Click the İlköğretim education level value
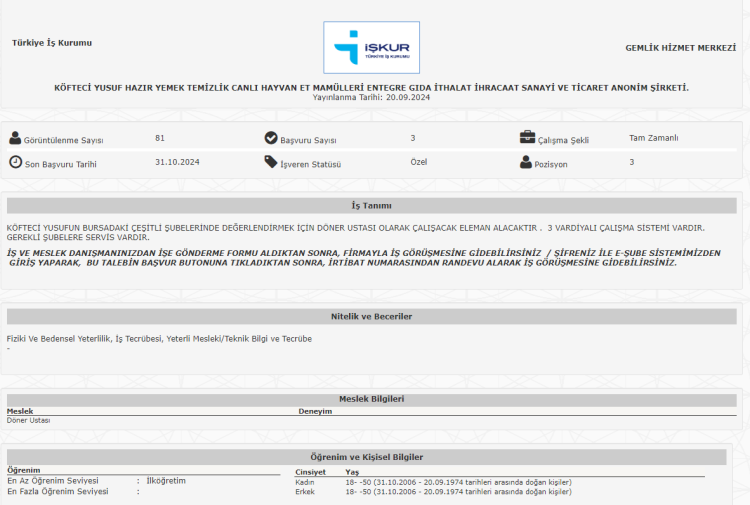 (166, 481)
